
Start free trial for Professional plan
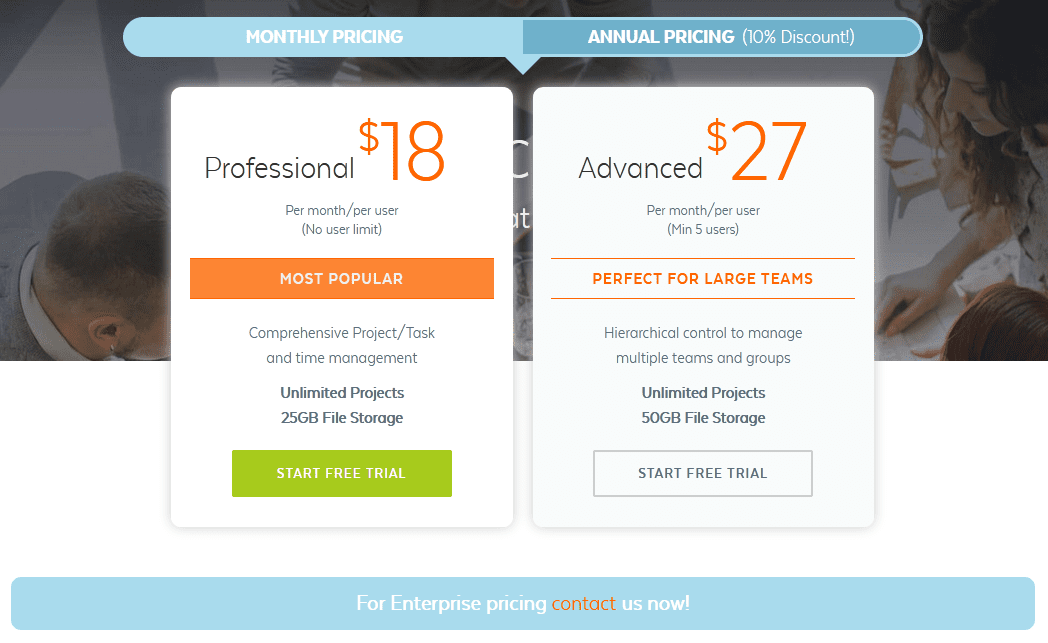pos(341,473)
